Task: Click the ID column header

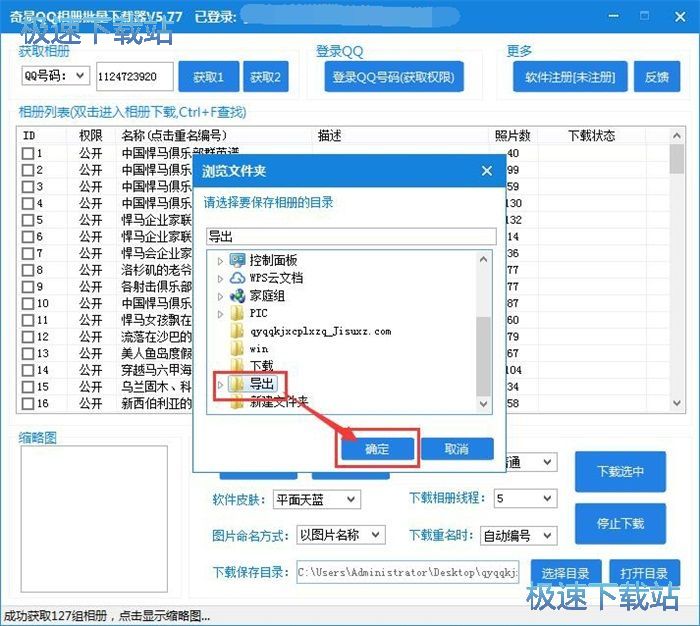Action: pos(42,135)
